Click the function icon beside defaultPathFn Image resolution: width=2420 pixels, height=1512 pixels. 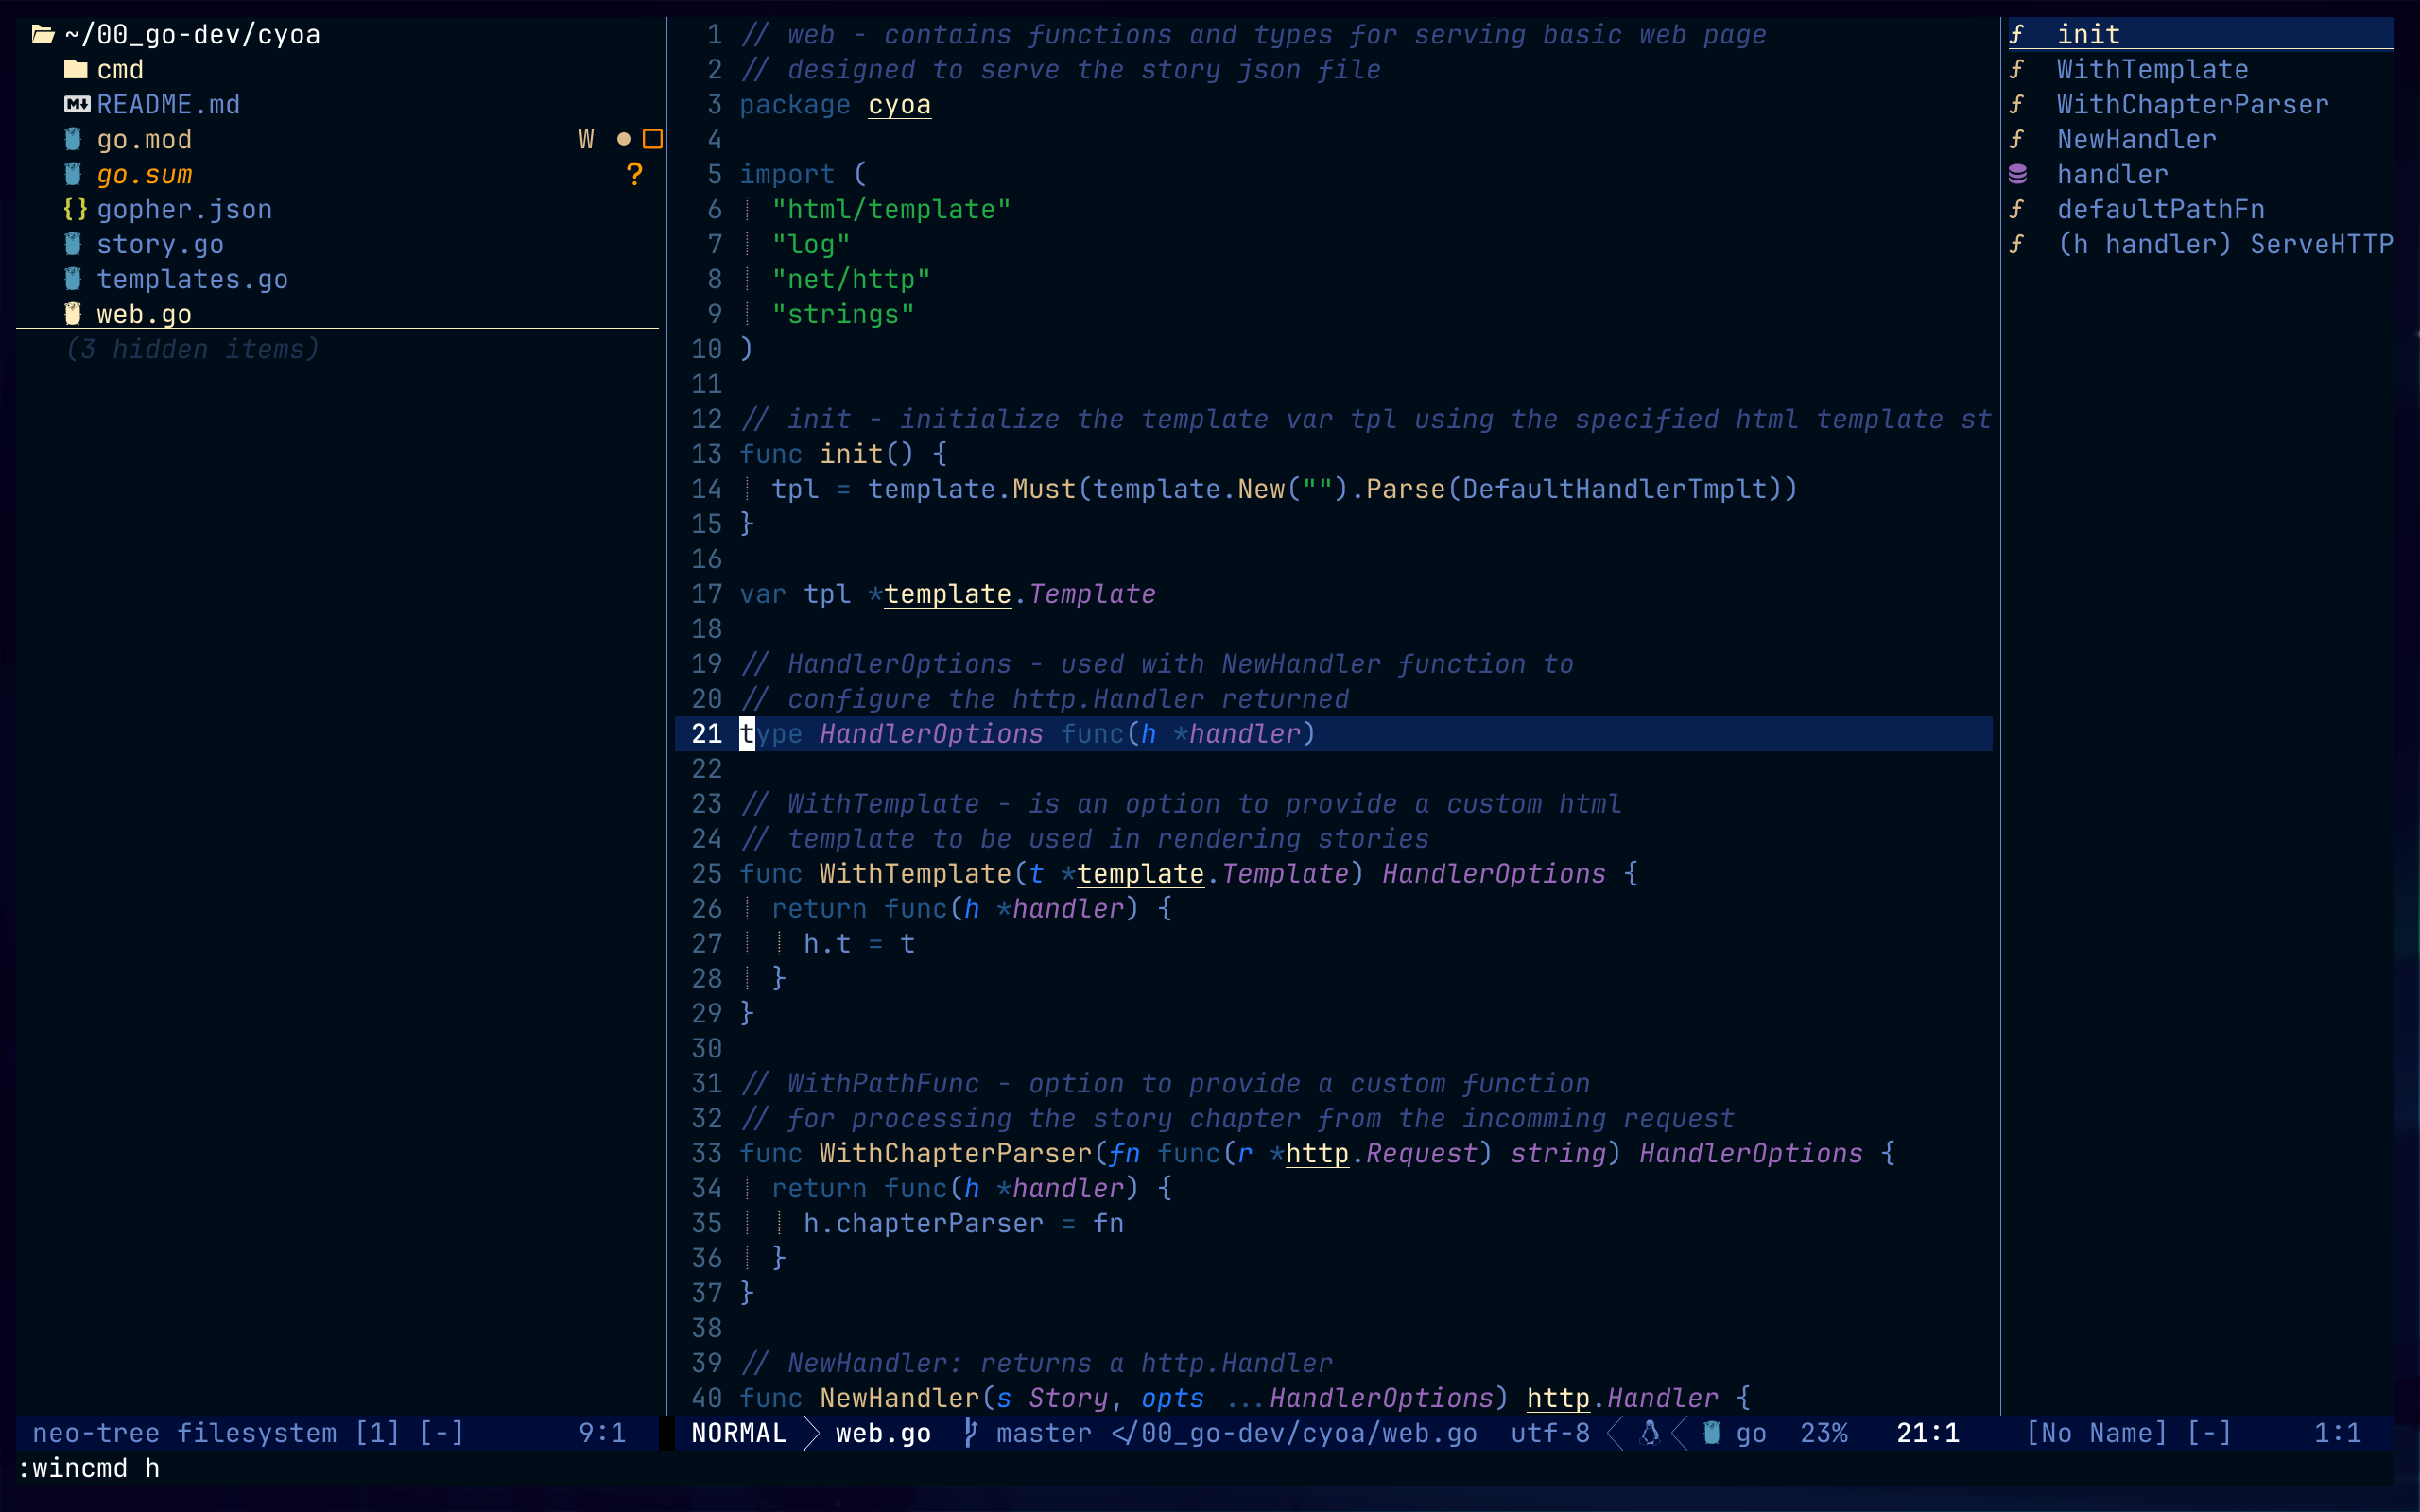click(x=2018, y=210)
